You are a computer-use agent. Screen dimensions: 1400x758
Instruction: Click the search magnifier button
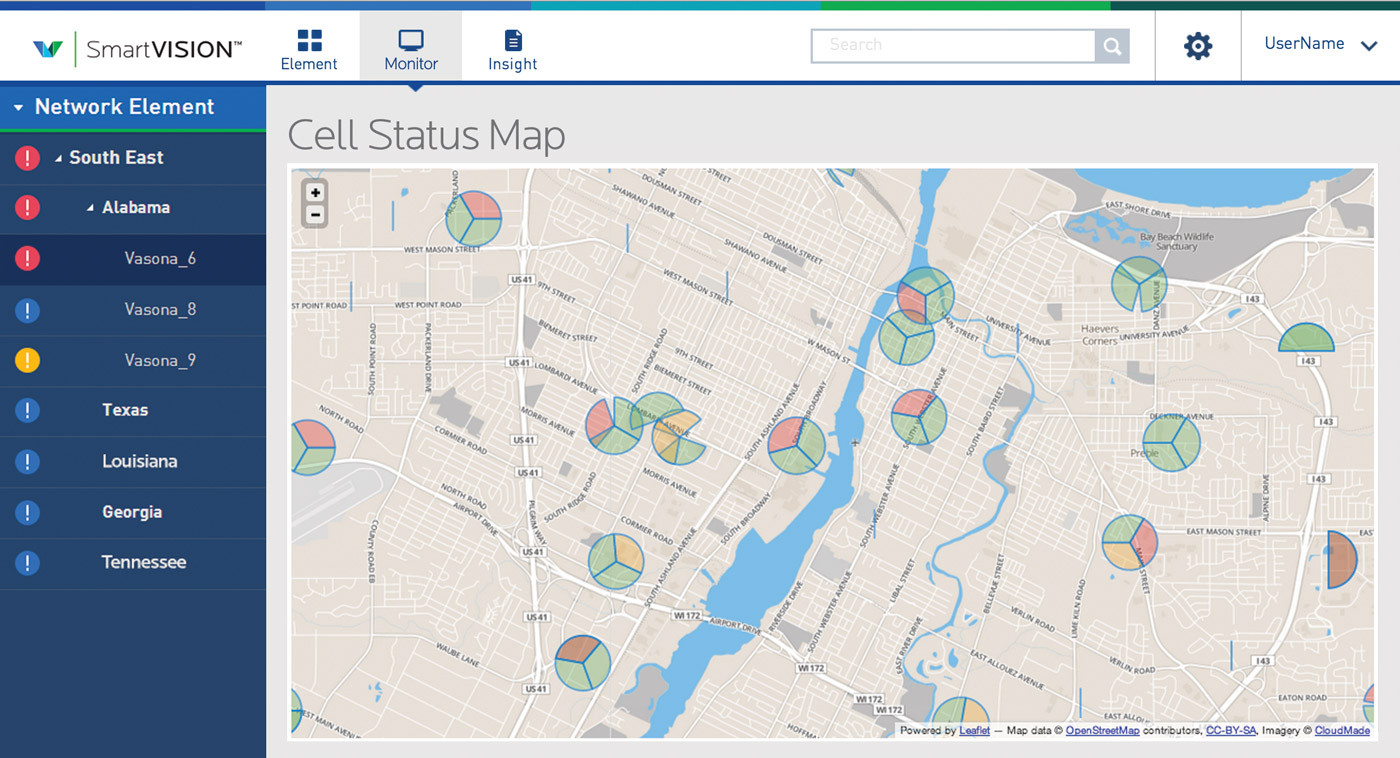click(1112, 46)
